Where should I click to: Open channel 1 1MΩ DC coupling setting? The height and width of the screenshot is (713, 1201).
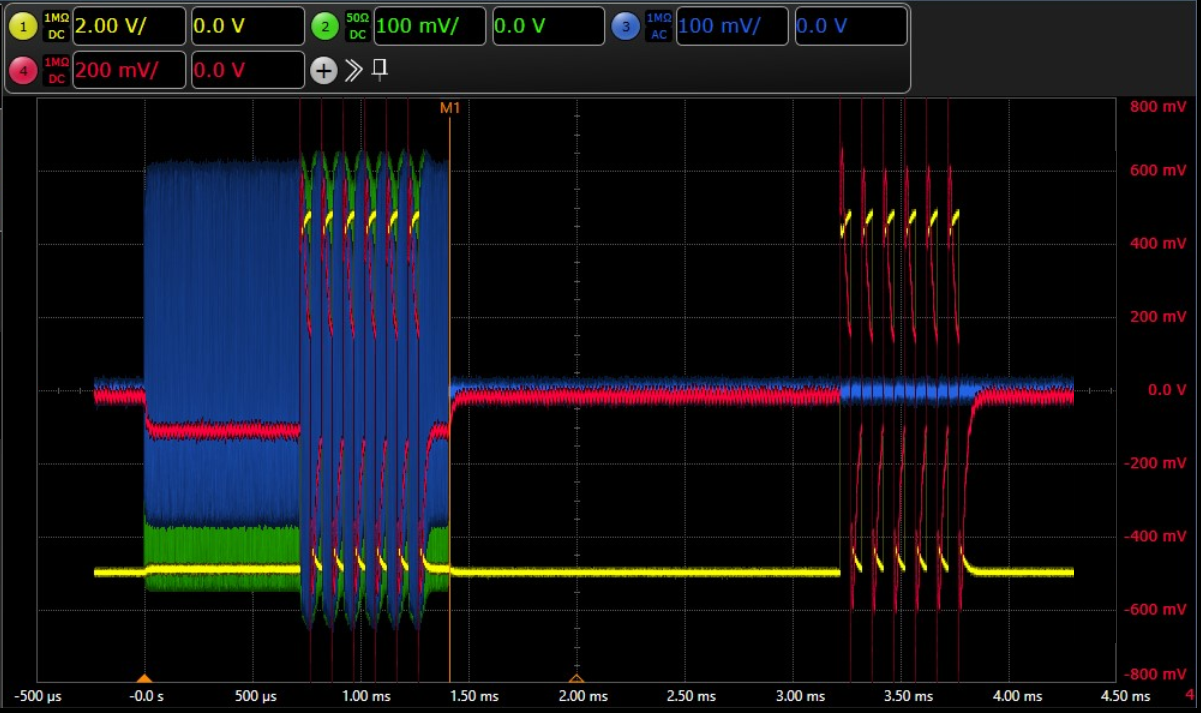[x=56, y=26]
